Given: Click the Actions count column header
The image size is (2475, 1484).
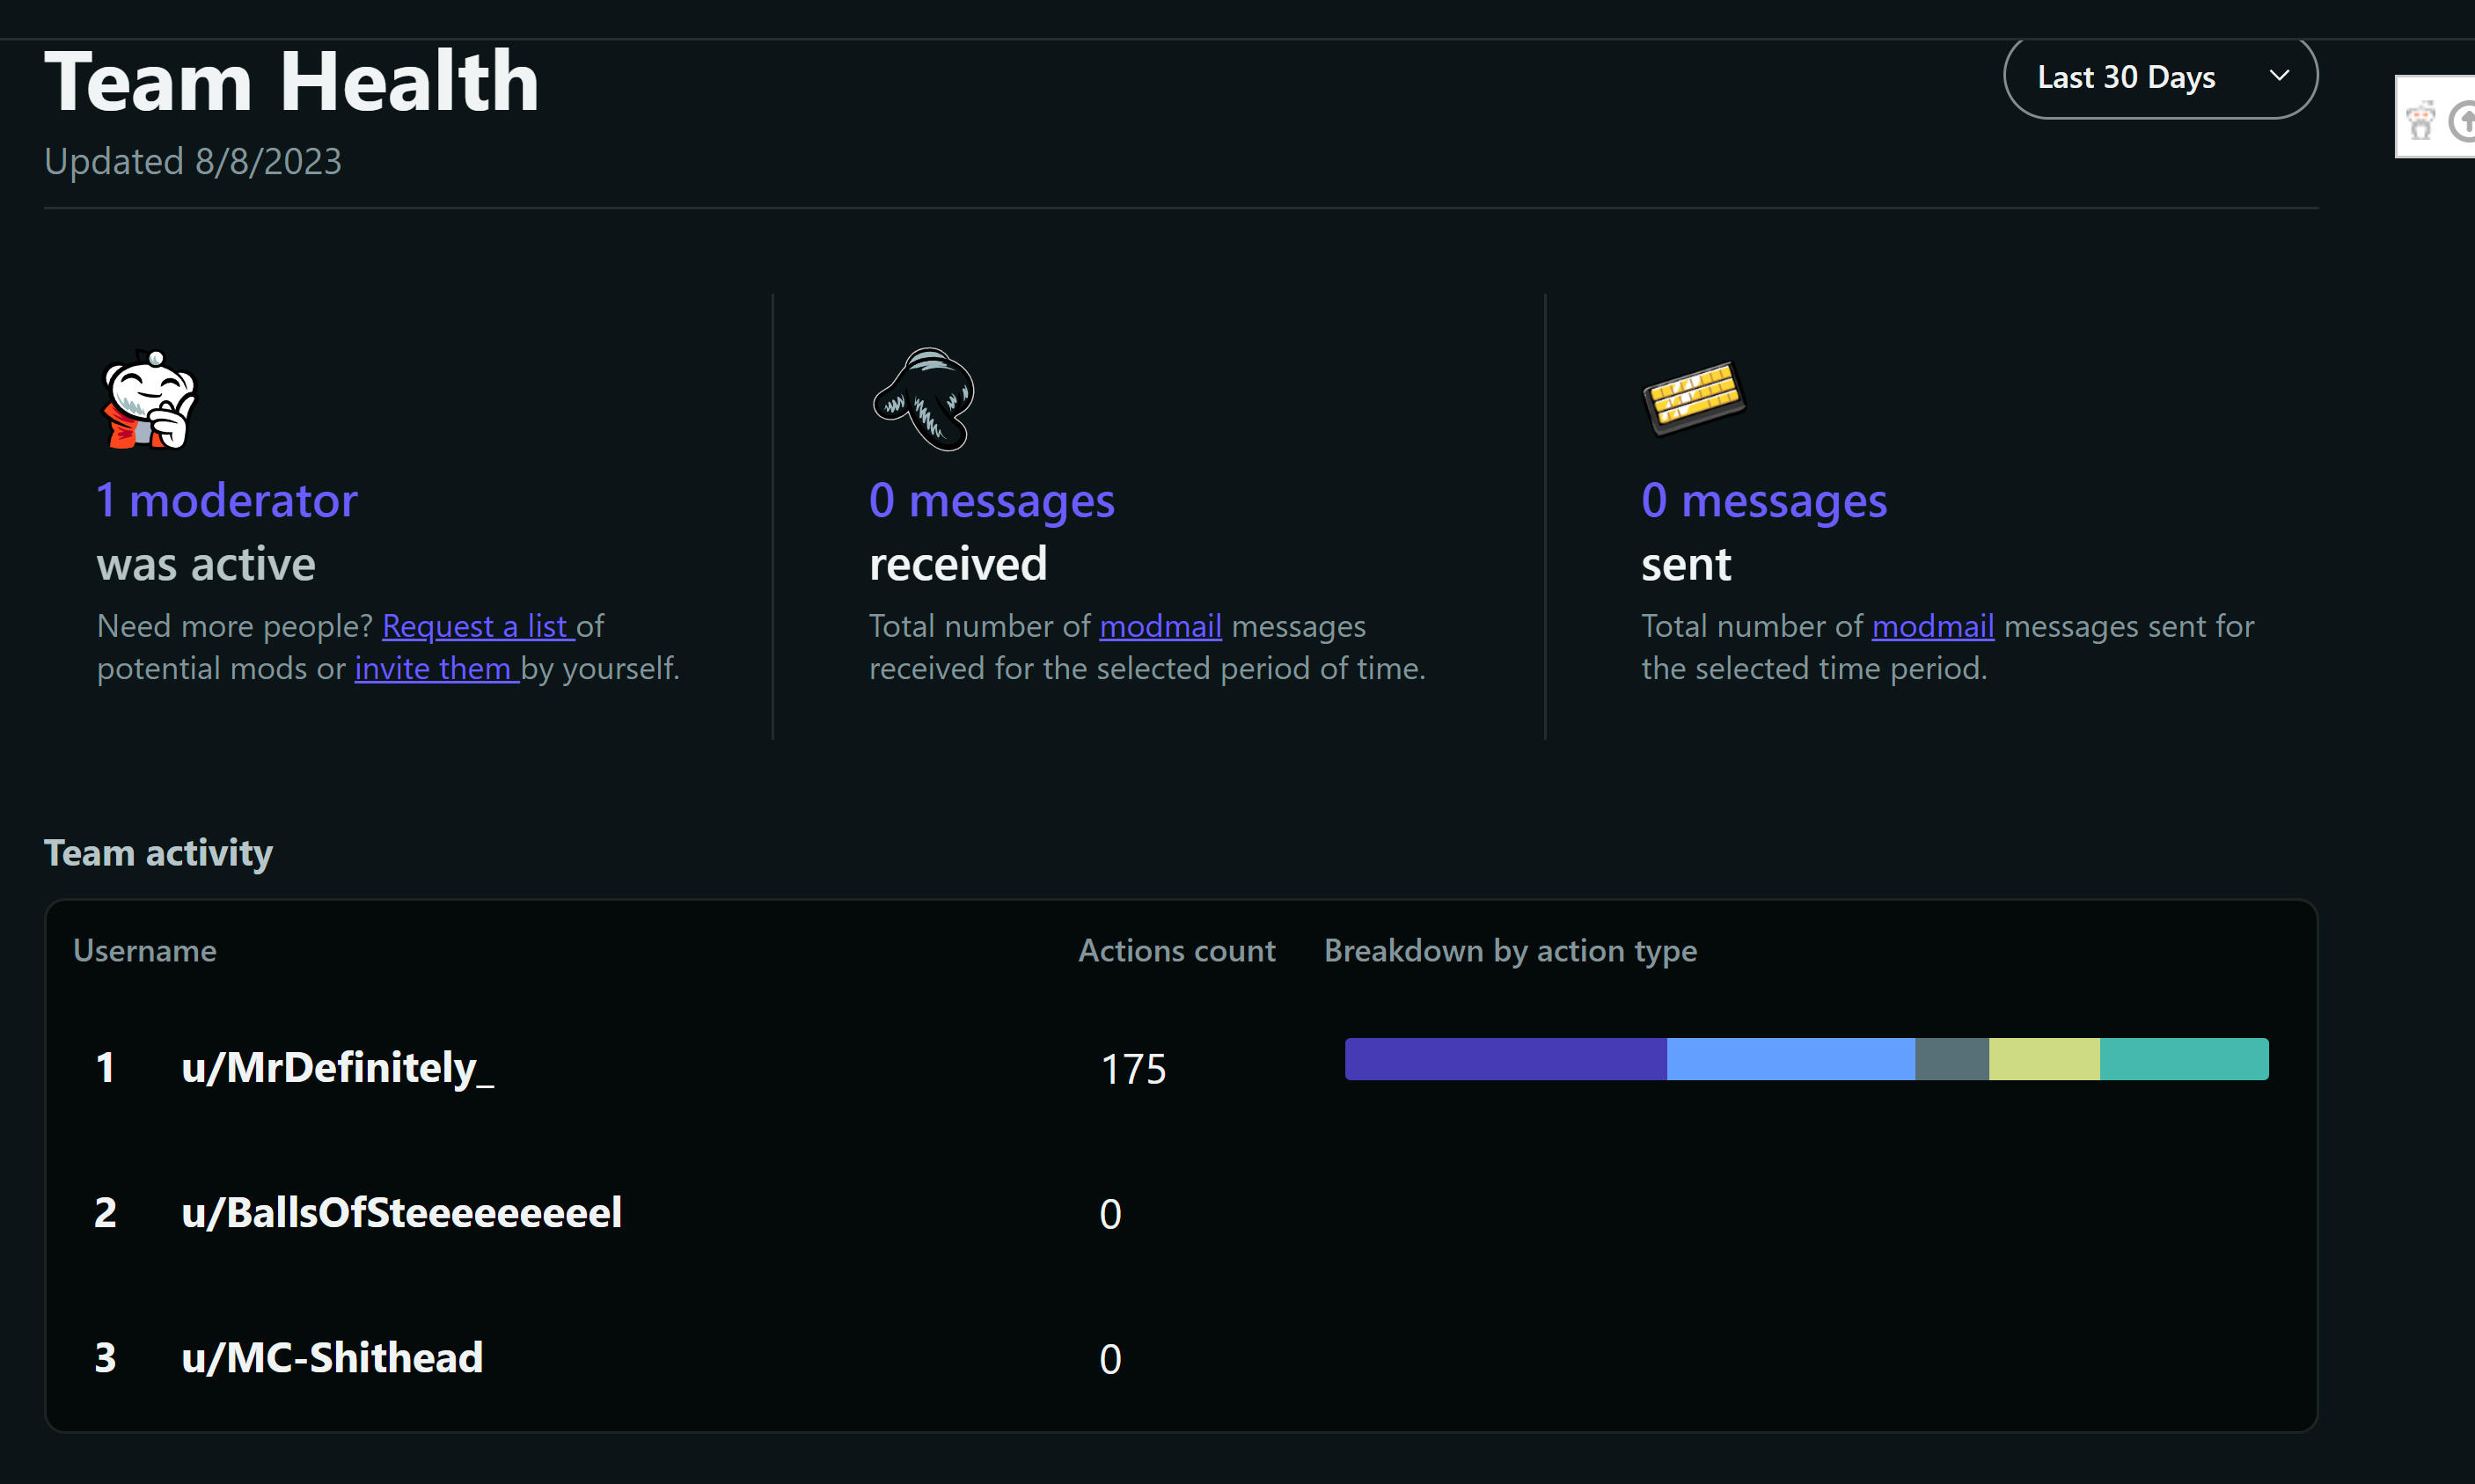Looking at the screenshot, I should click(x=1176, y=950).
